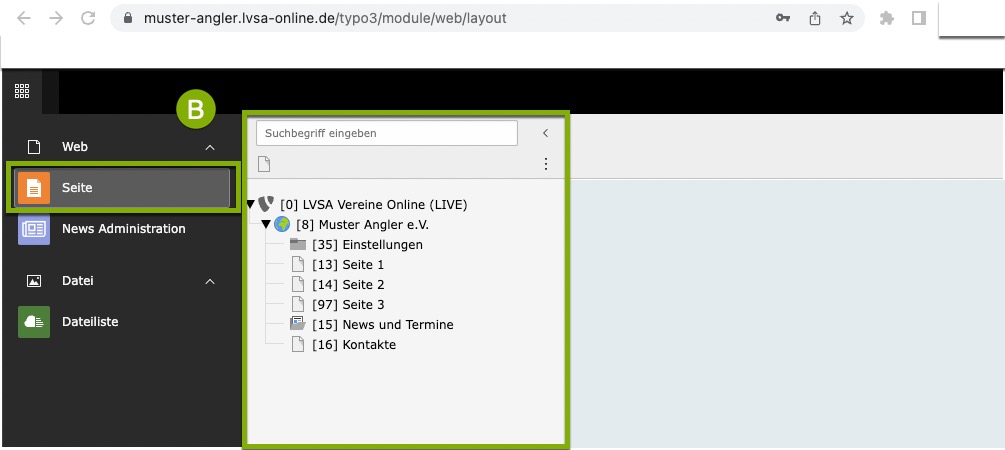
Task: Click the TYPO3 logo icon on root node
Action: (266, 204)
